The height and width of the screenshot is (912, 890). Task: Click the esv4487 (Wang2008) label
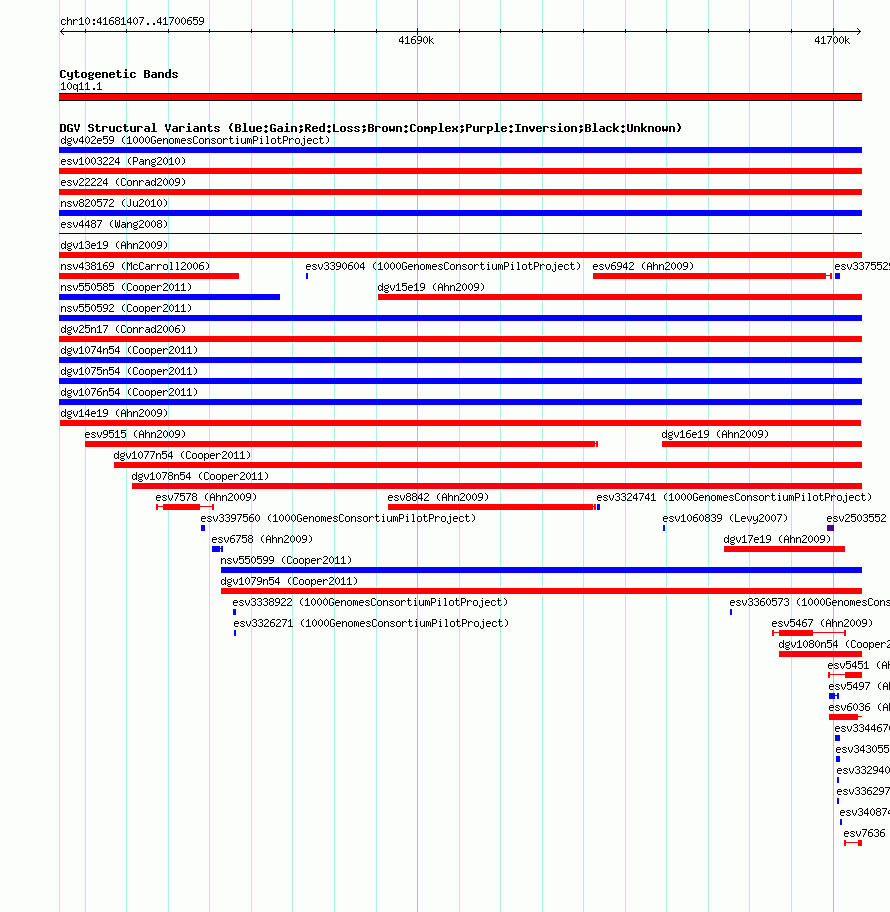[114, 224]
